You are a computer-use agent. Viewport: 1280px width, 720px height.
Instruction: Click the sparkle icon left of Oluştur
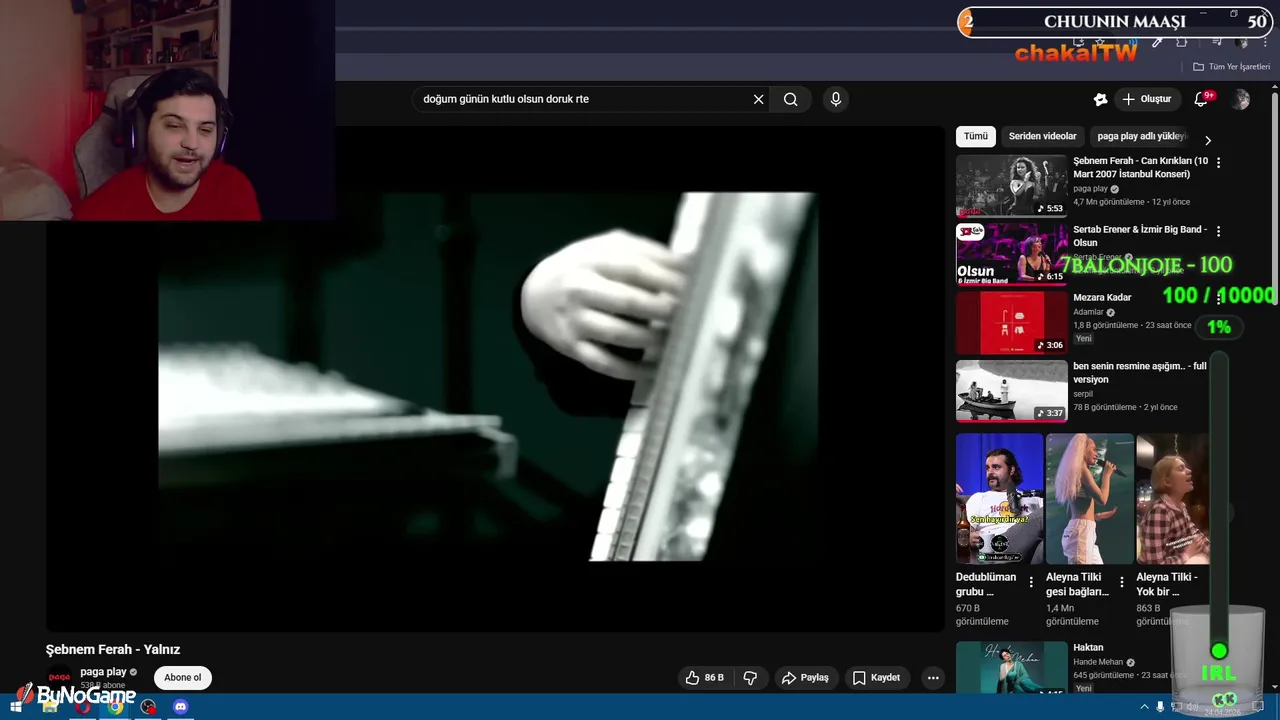[x=1100, y=99]
